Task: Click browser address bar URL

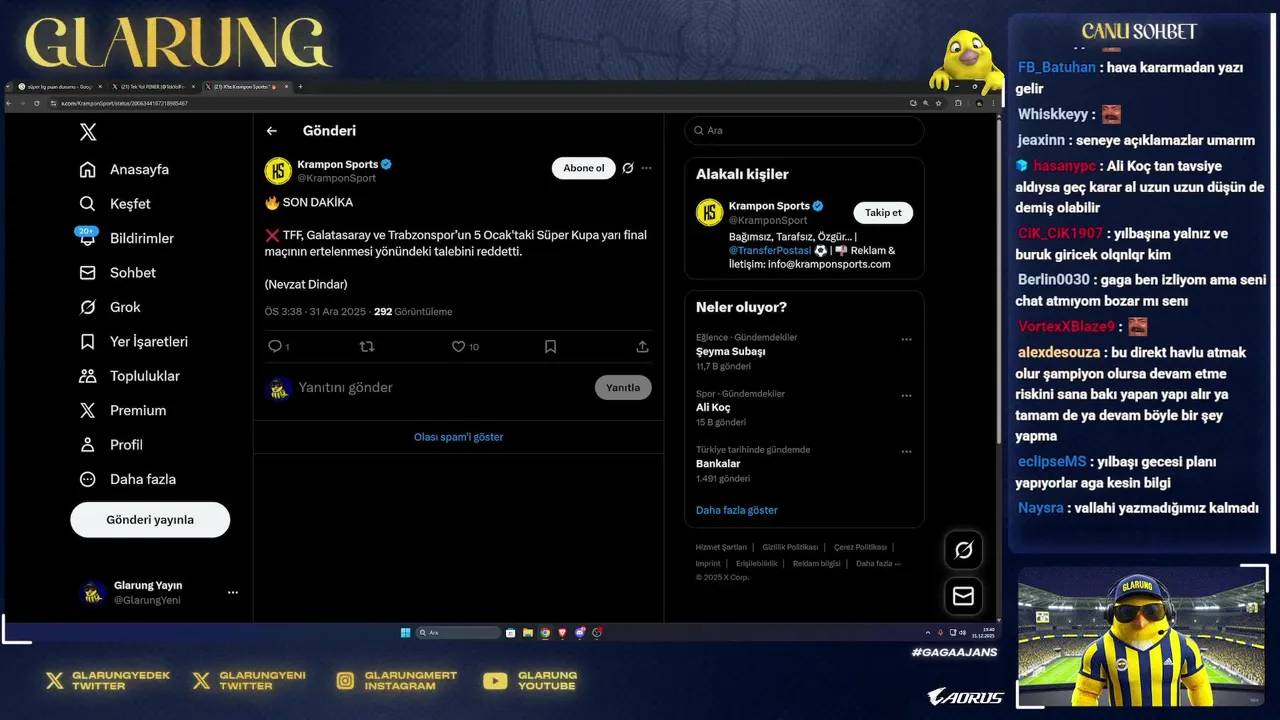Action: 124,103
